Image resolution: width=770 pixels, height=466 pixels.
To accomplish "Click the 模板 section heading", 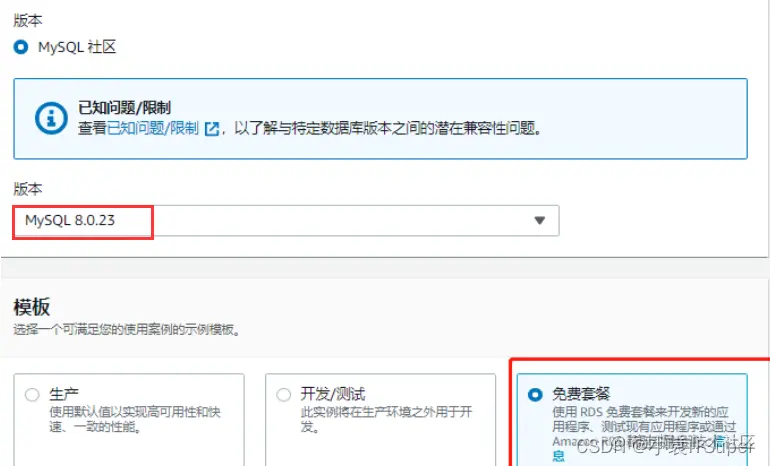I will 32,307.
